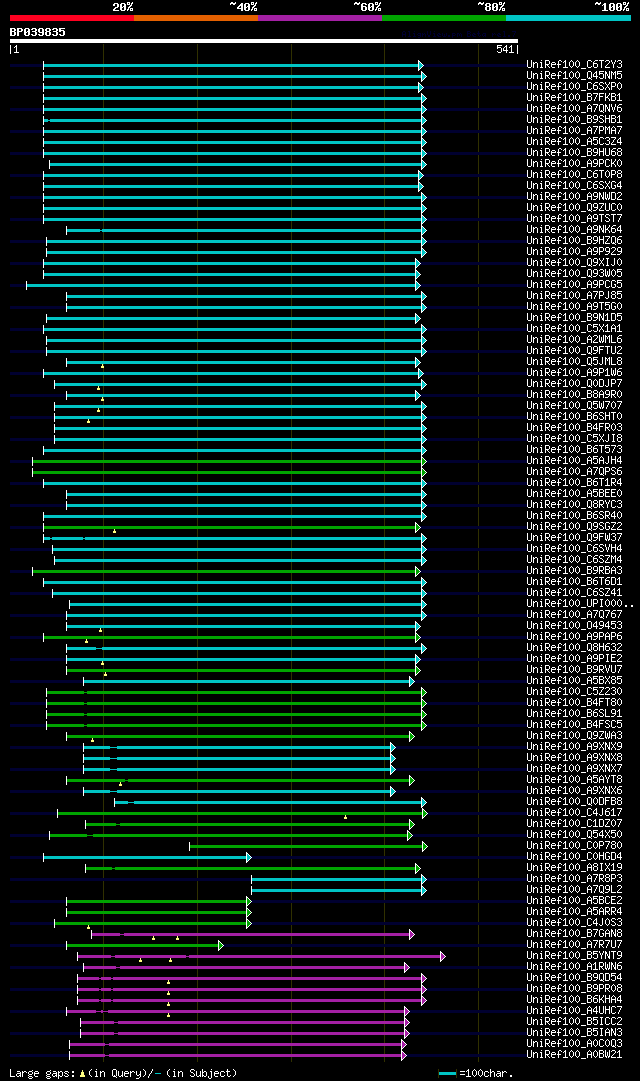Click the UniRef100_B9QD54 label
This screenshot has width=640, height=1081.
coord(574,978)
